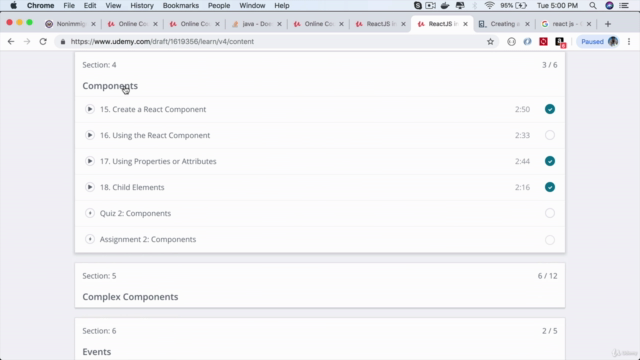
Task: Expand Section 6 Events
Action: tap(320, 340)
